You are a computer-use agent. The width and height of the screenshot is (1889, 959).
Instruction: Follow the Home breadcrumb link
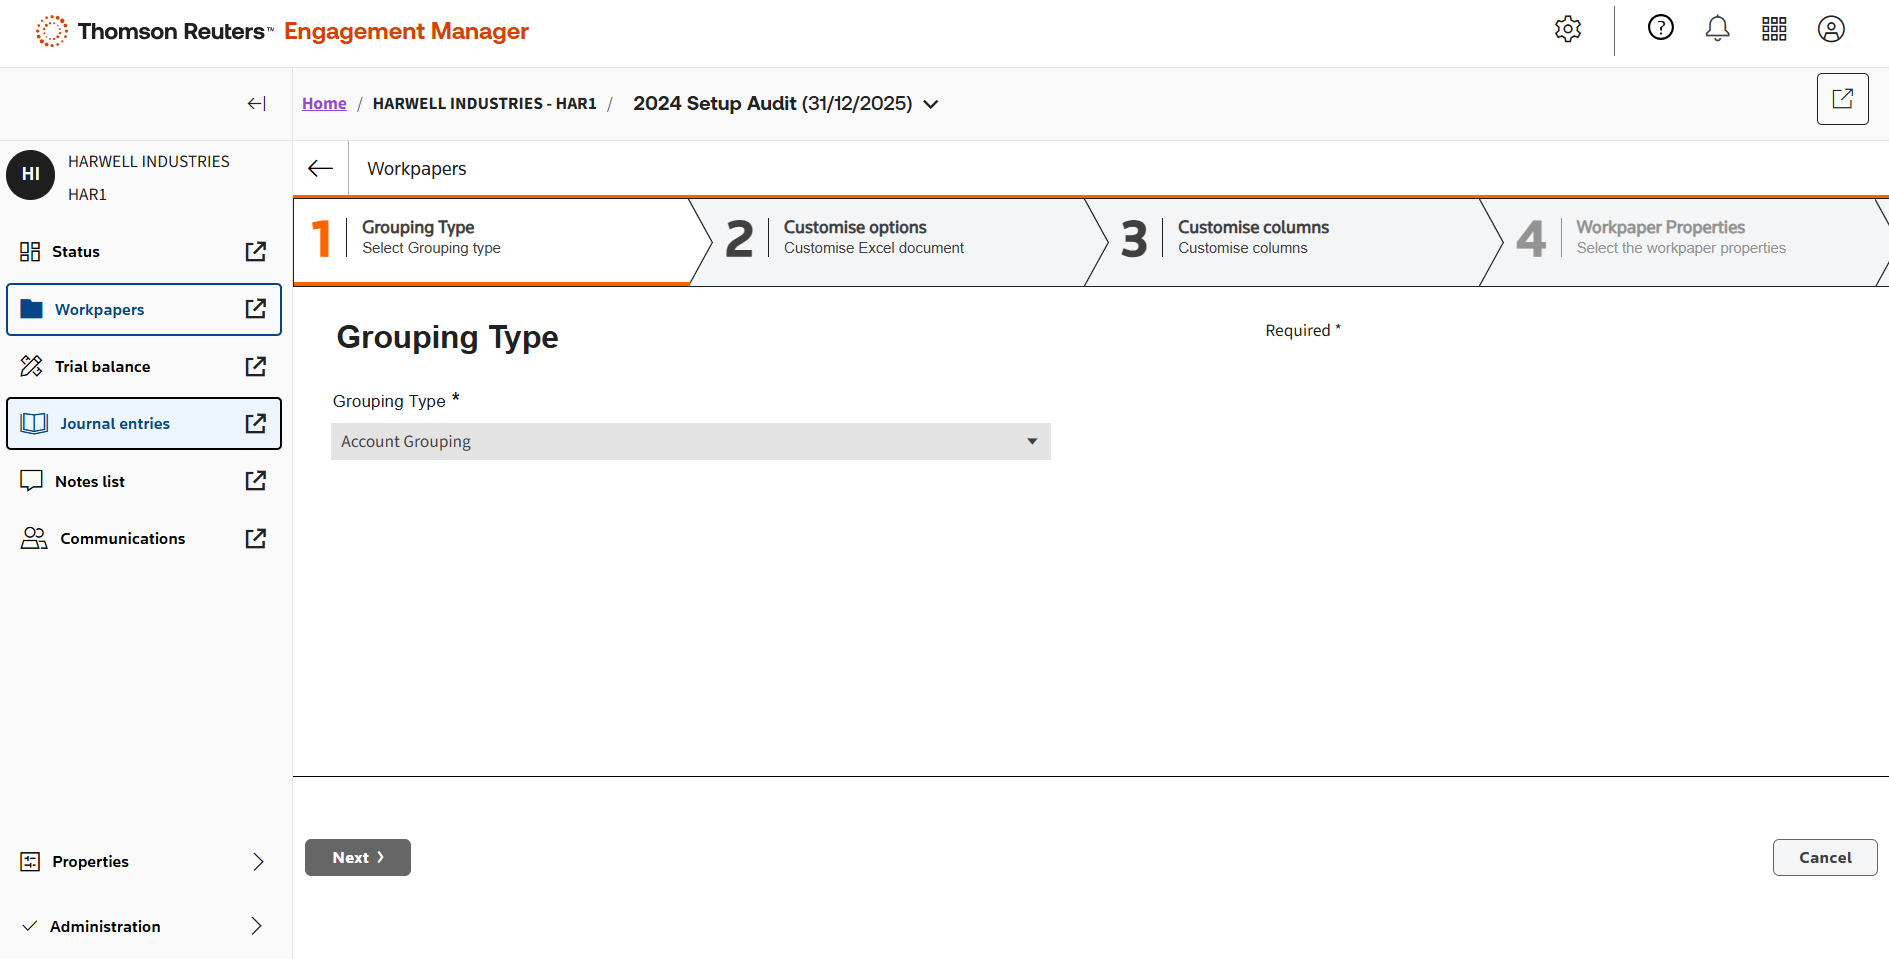[x=324, y=104]
